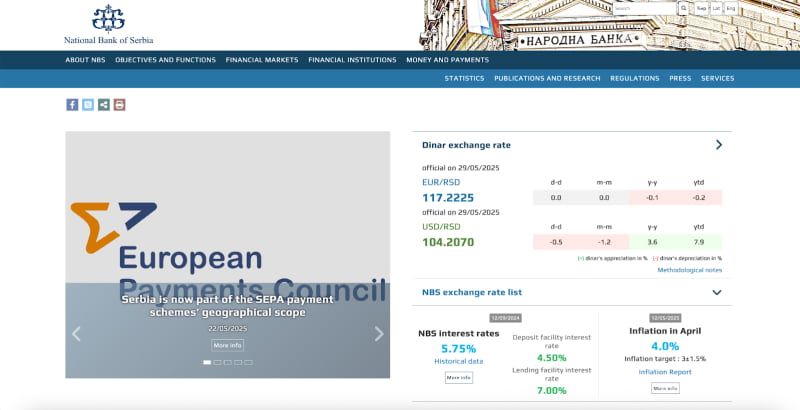Open Dinar exchange rate chevron arrow

pyautogui.click(x=718, y=145)
